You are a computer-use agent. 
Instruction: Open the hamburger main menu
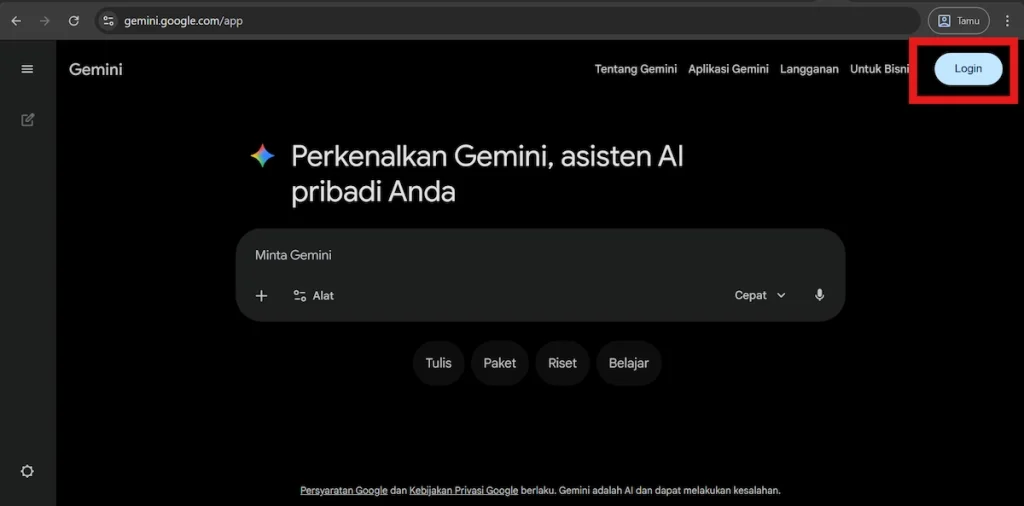[27, 69]
